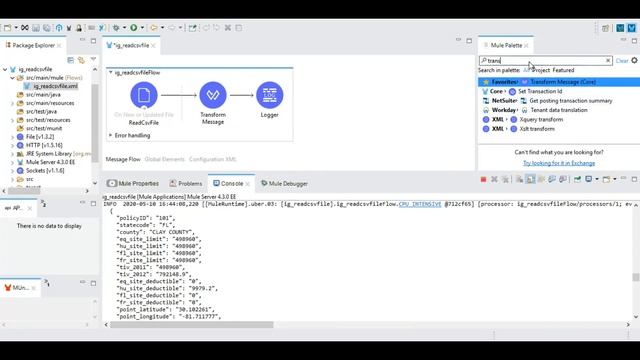Toggle Word Wrap in the Console toolbar
This screenshot has height=360, width=640.
[541, 179]
